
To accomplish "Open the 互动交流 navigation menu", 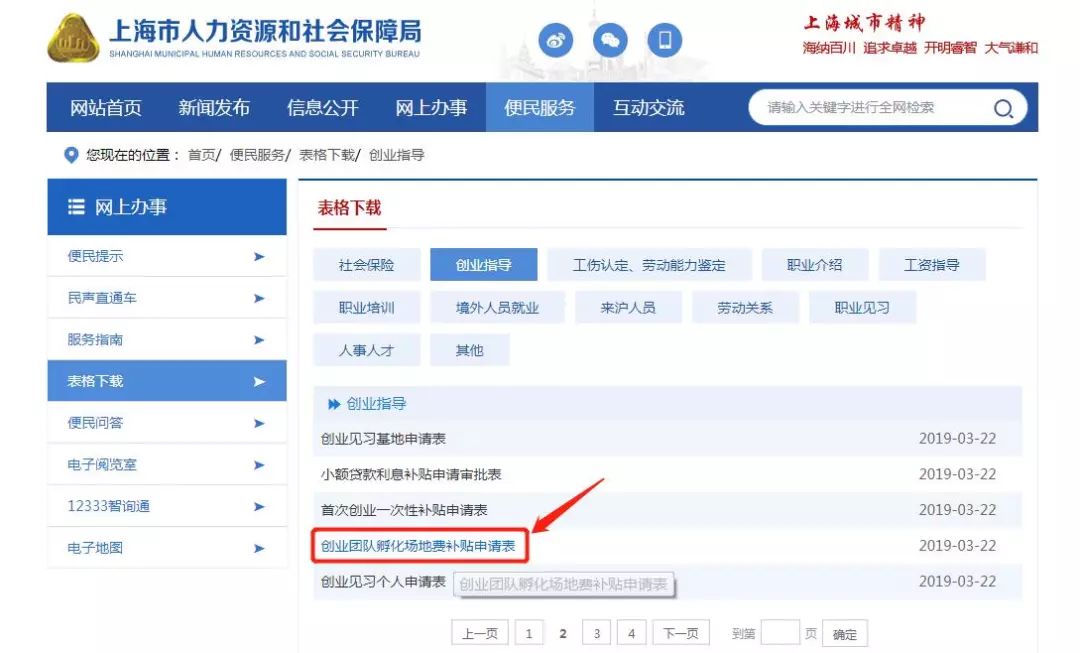I will tap(648, 107).
